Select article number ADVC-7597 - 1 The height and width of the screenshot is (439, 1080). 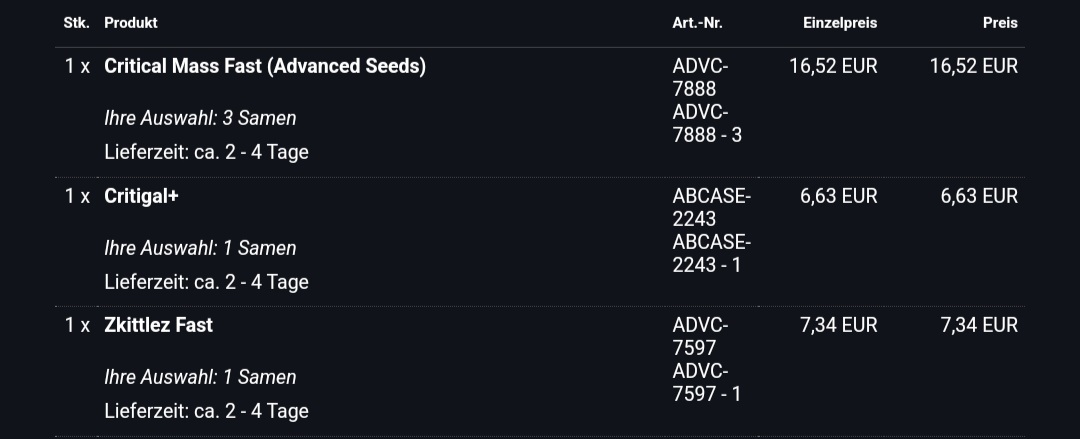click(707, 382)
